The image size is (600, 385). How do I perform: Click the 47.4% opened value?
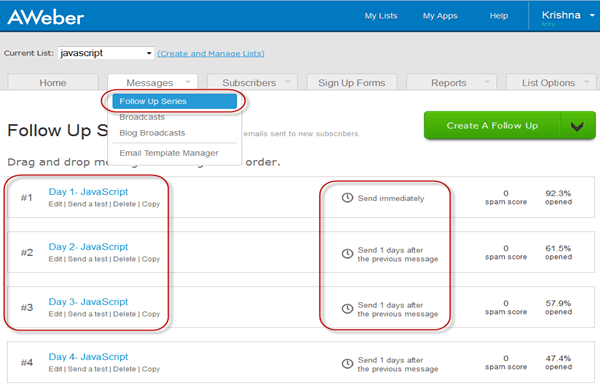point(558,363)
